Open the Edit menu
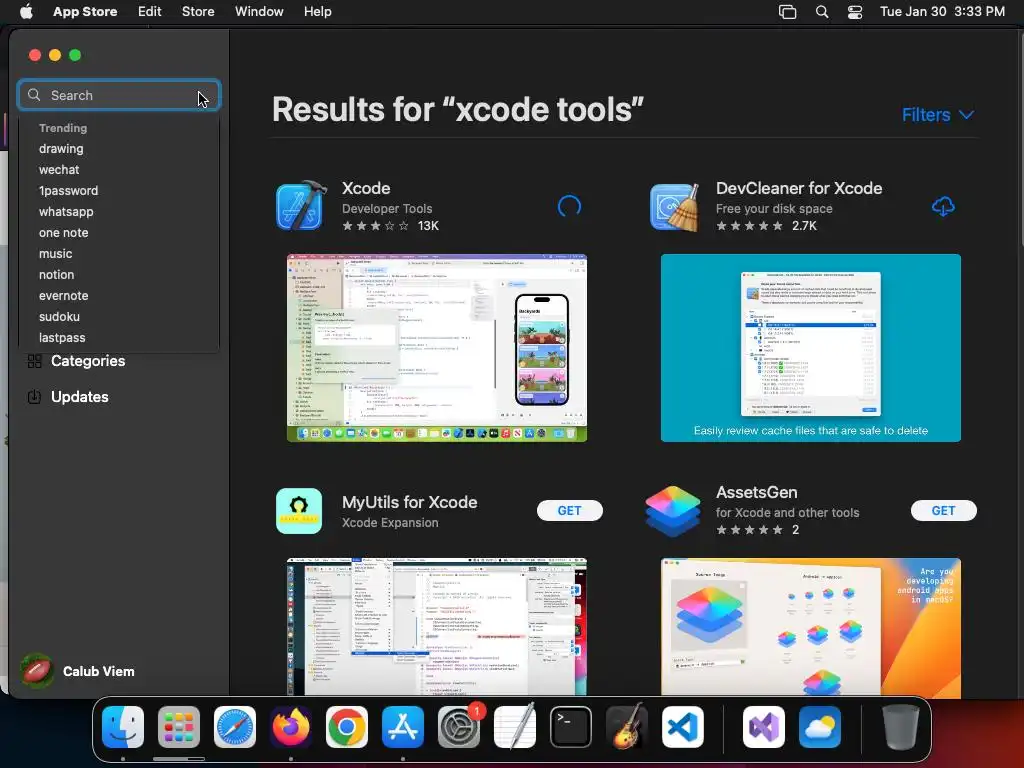This screenshot has width=1024, height=768. (150, 12)
